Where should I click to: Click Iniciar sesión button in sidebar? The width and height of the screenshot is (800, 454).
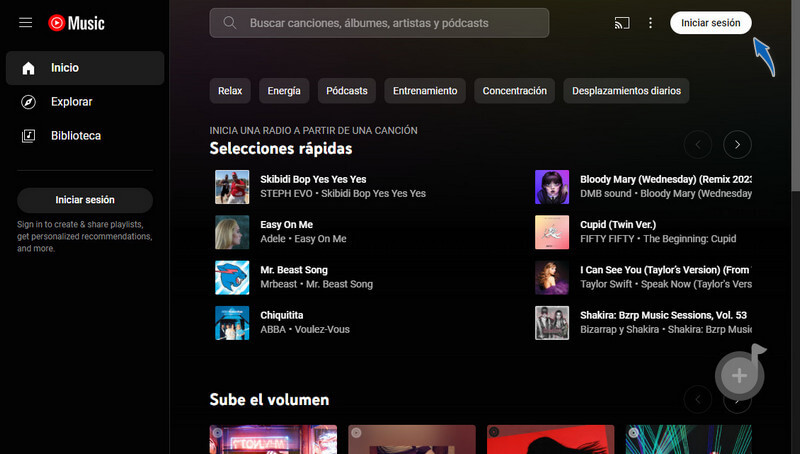point(85,200)
